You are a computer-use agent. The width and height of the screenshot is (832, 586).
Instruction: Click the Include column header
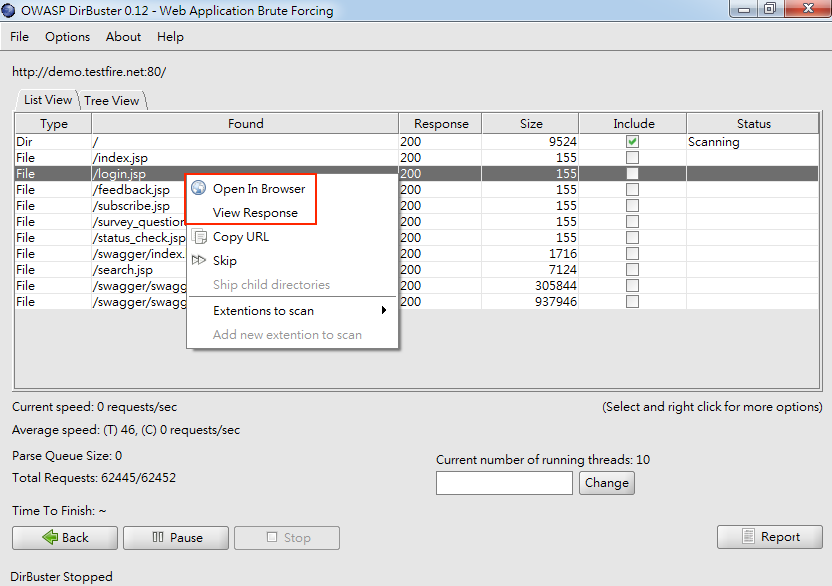633,124
